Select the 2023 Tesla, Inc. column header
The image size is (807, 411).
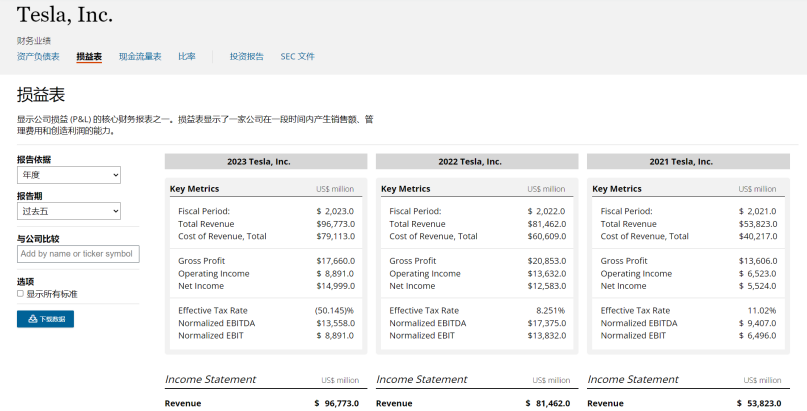tap(266, 162)
